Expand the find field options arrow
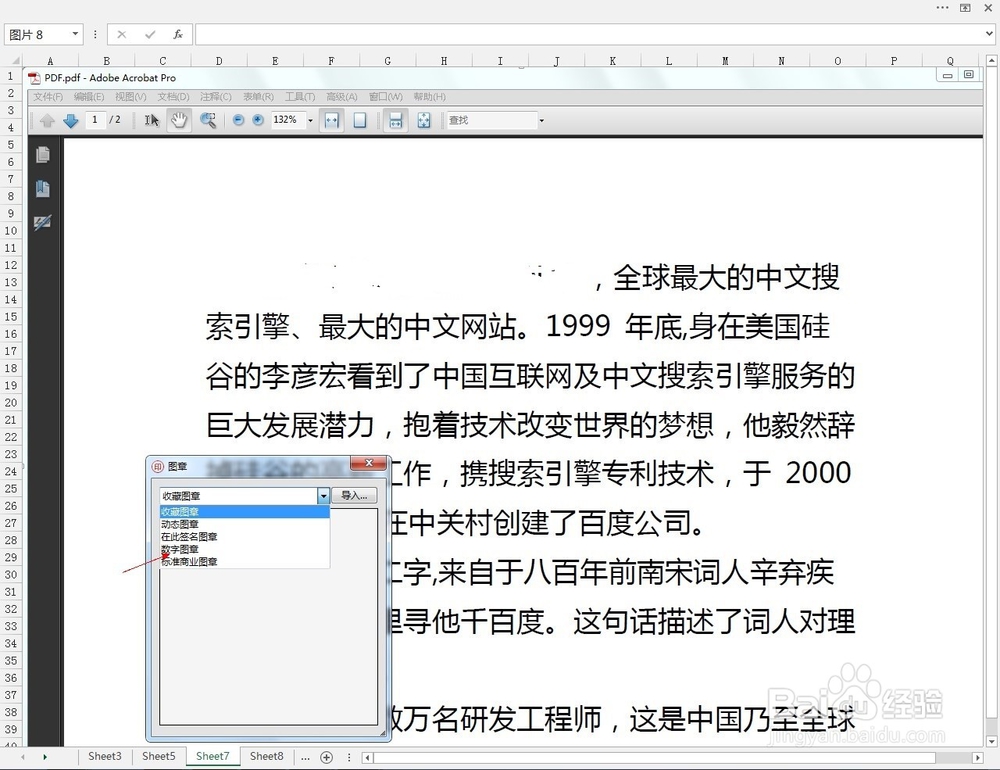 point(541,120)
